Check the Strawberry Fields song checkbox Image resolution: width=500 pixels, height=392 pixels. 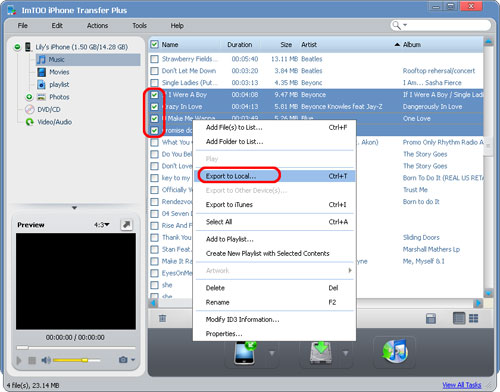click(x=154, y=59)
